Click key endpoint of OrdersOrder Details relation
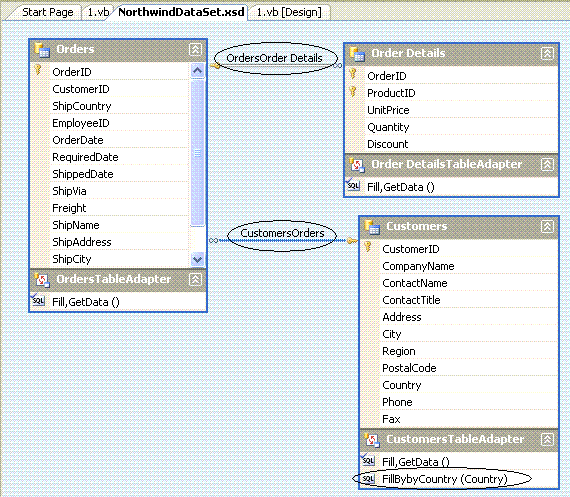570x497 pixels. [215, 66]
